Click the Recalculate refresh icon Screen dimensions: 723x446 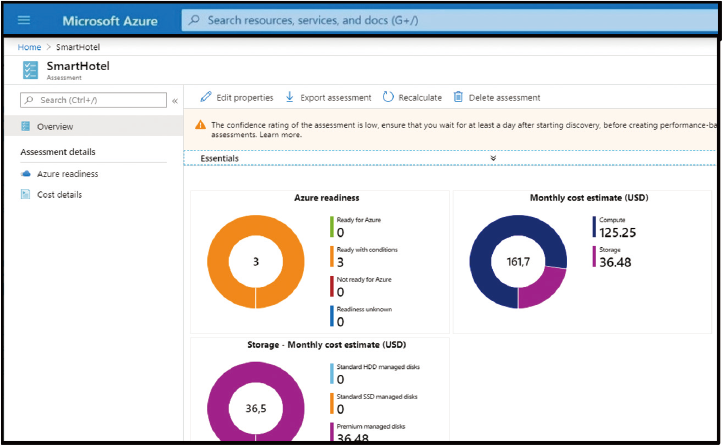pyautogui.click(x=388, y=97)
